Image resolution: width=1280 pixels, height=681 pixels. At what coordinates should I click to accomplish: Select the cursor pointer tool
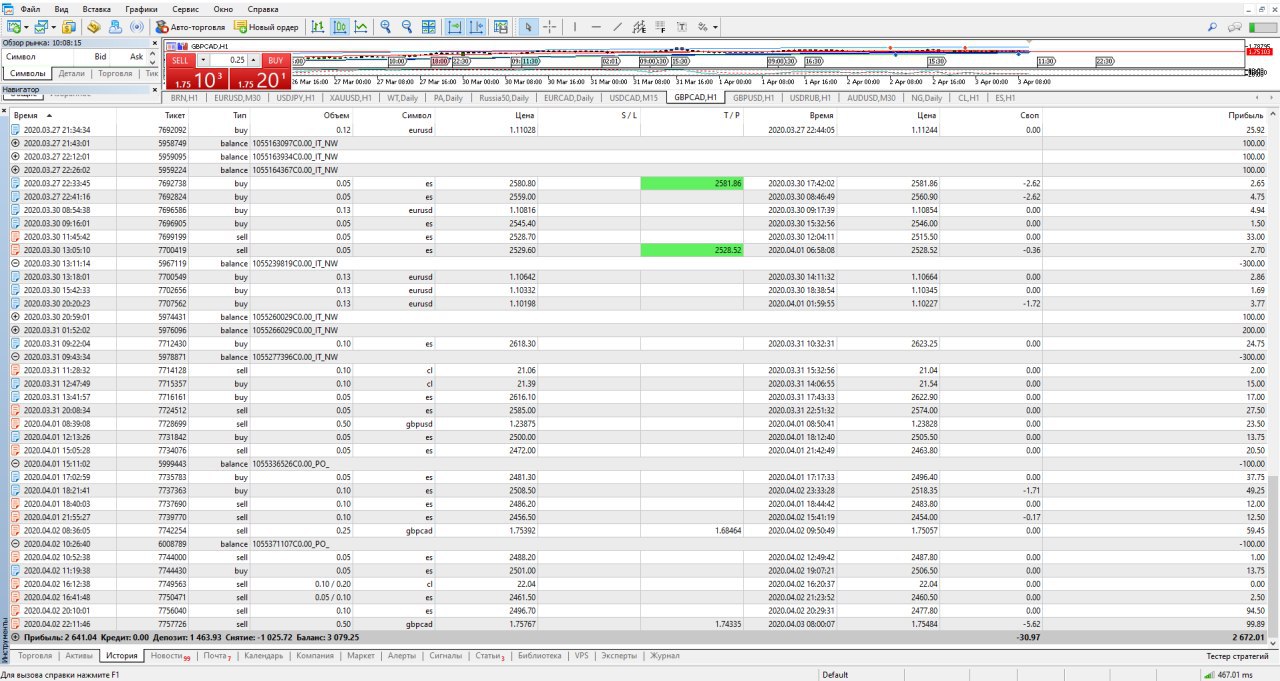[x=529, y=27]
